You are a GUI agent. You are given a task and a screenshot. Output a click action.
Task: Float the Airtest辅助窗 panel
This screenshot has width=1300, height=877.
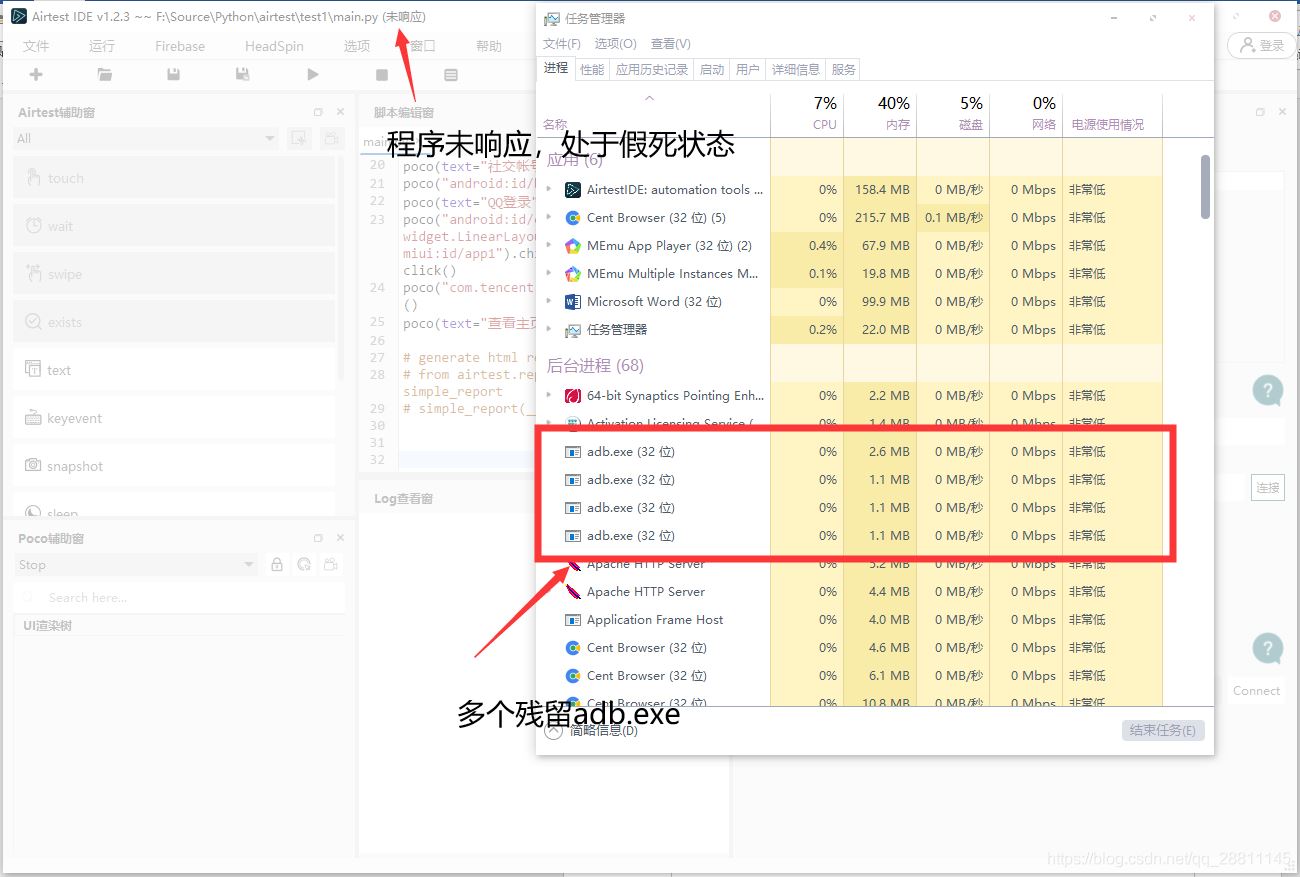[x=319, y=112]
